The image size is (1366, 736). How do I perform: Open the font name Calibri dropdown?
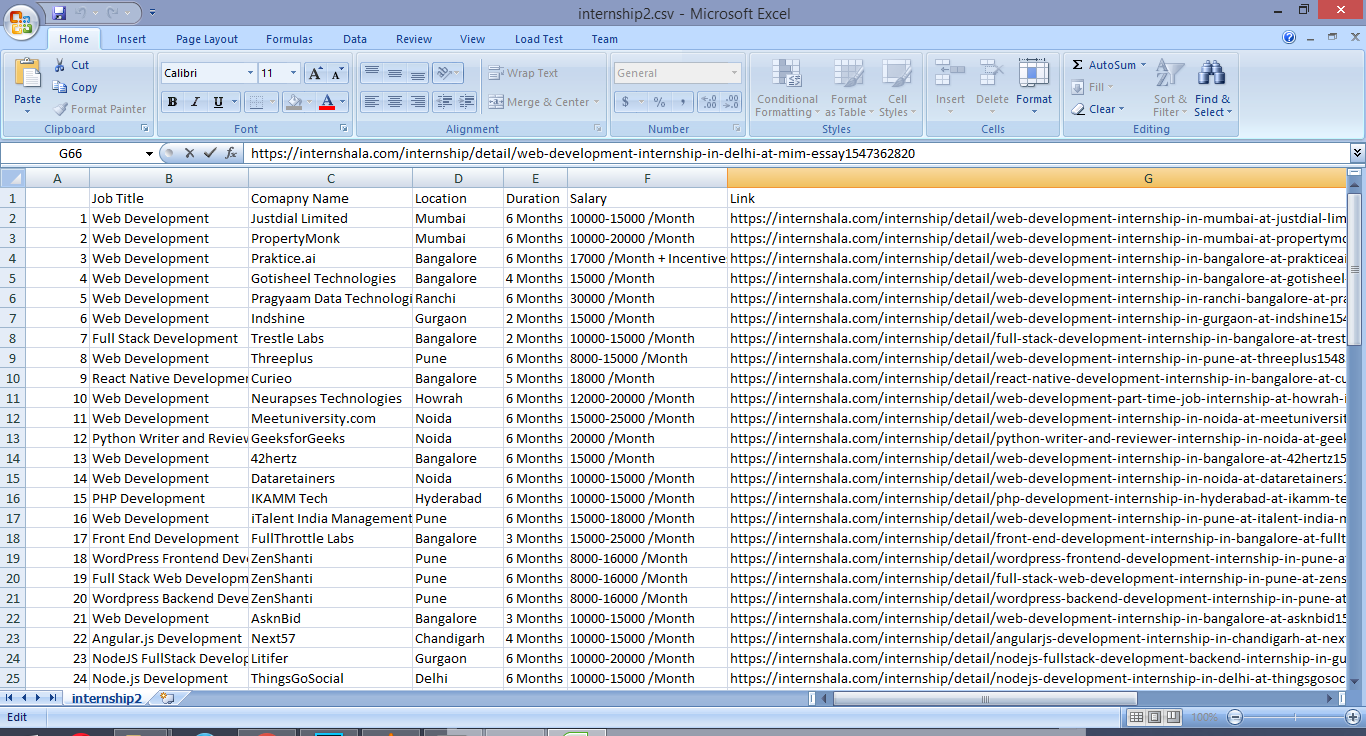pos(250,73)
